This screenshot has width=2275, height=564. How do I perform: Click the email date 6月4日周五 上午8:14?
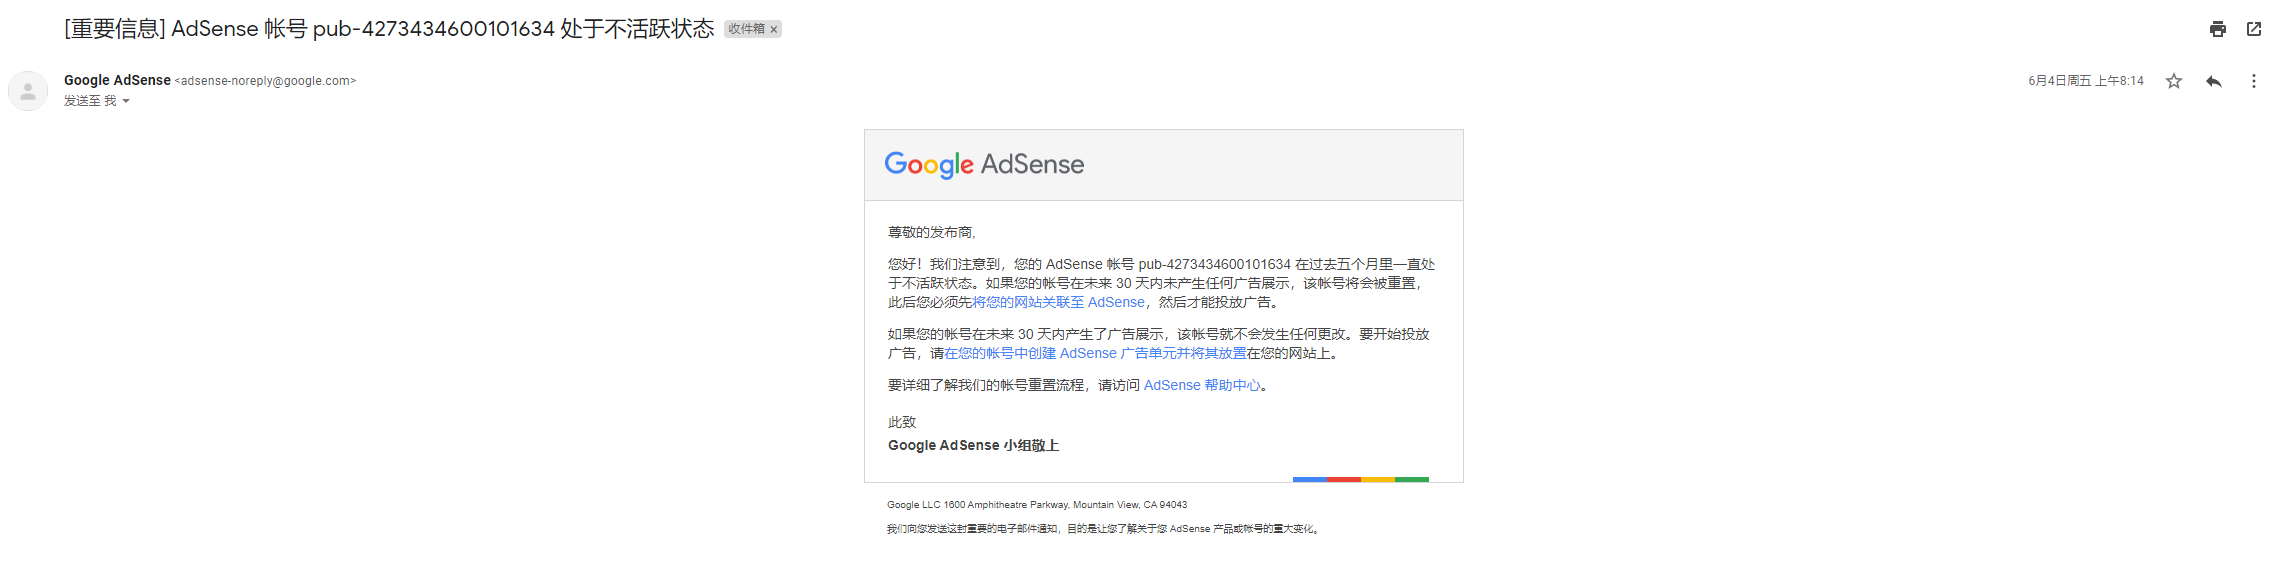(x=2085, y=81)
